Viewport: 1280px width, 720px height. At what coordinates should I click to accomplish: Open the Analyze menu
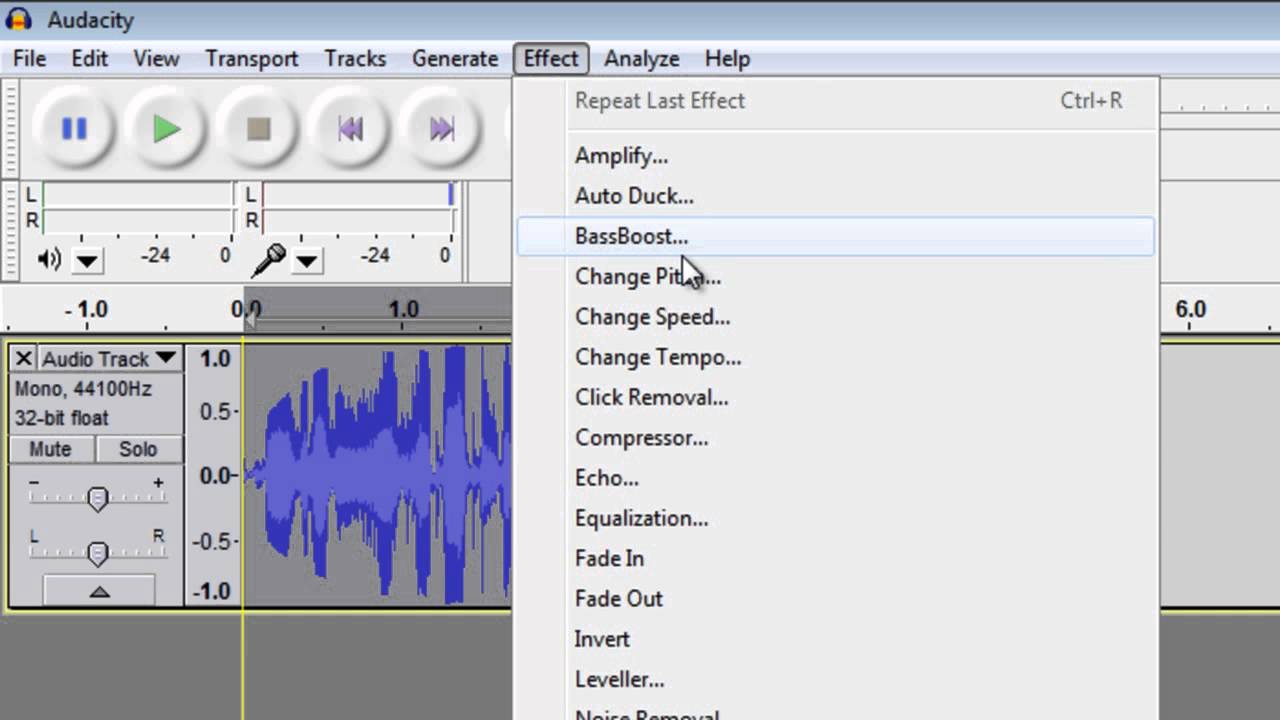click(642, 59)
